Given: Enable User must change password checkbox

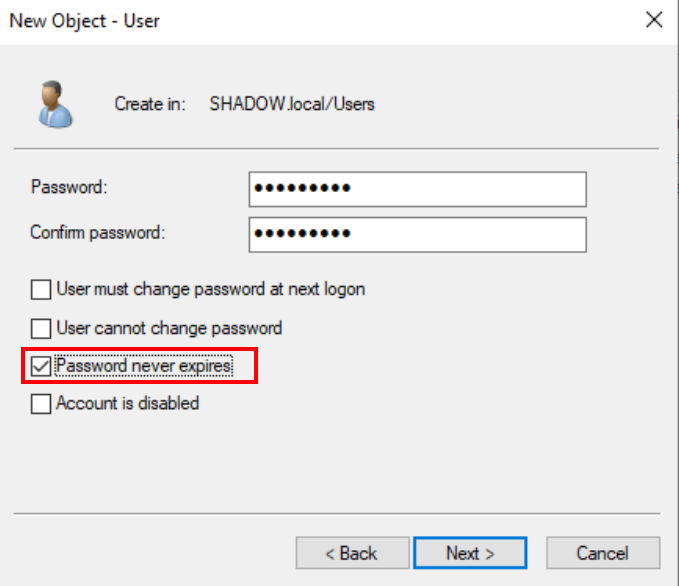Looking at the screenshot, I should 41,290.
